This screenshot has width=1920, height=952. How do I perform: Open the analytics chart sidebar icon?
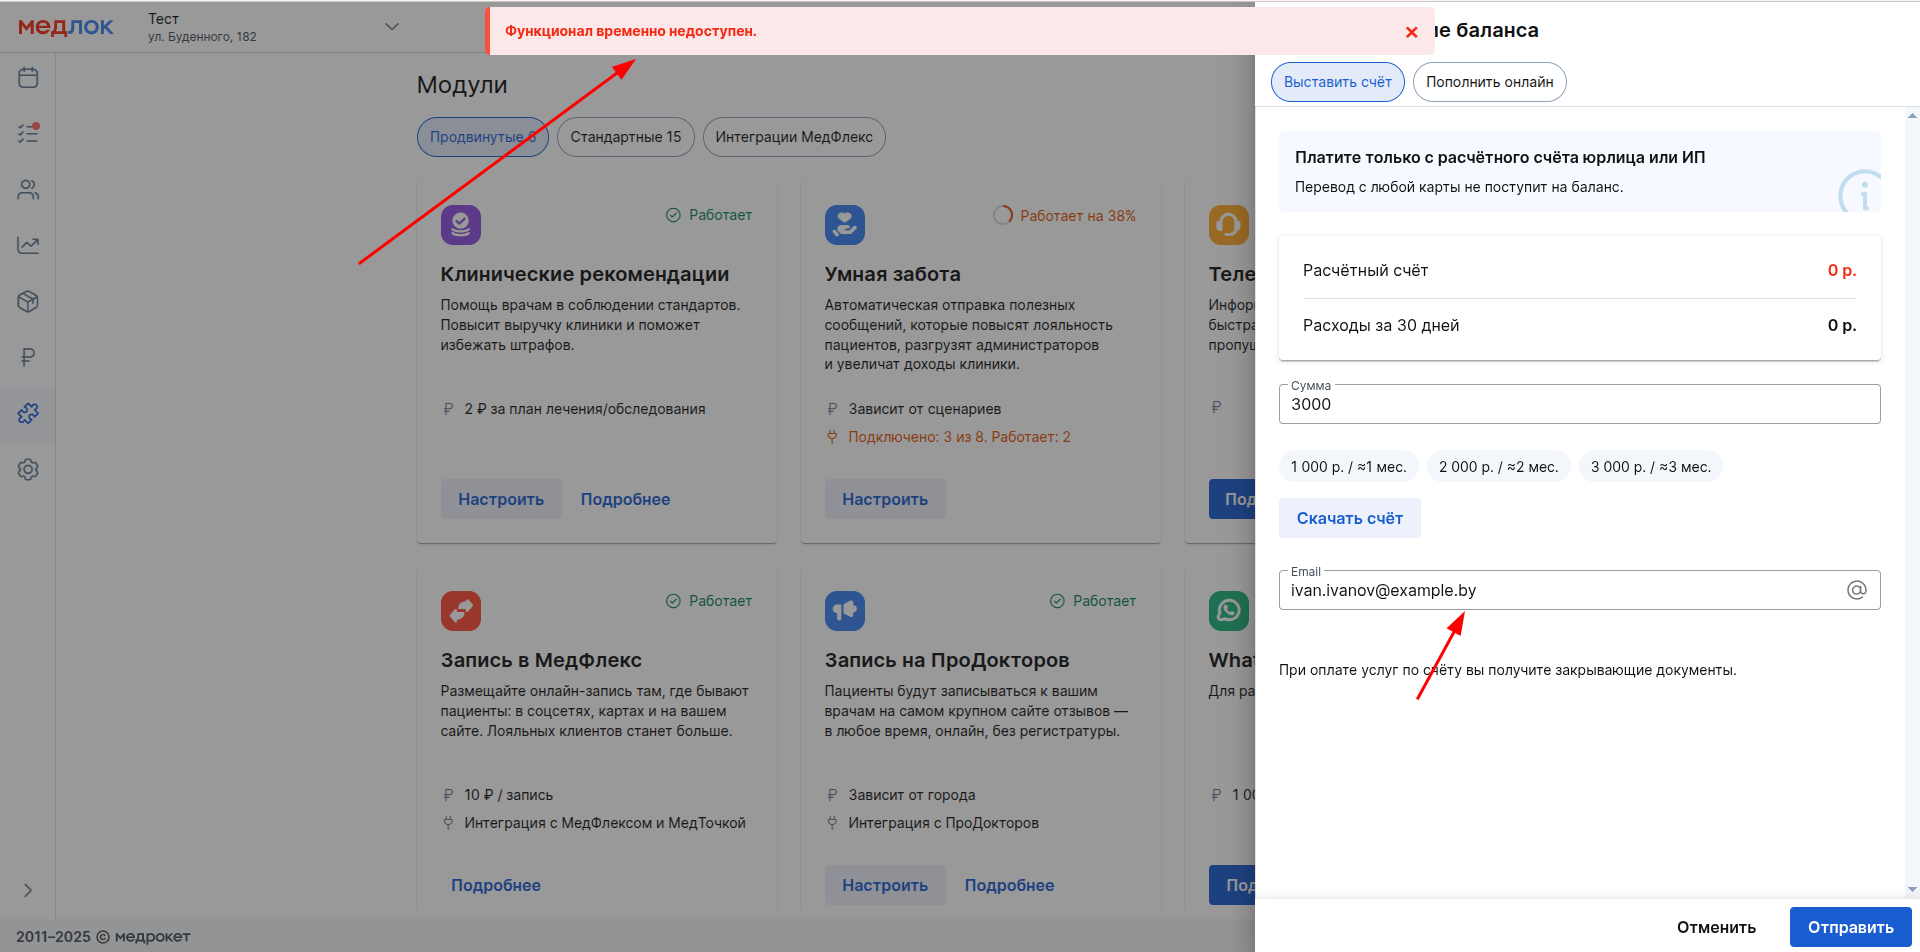click(x=28, y=245)
